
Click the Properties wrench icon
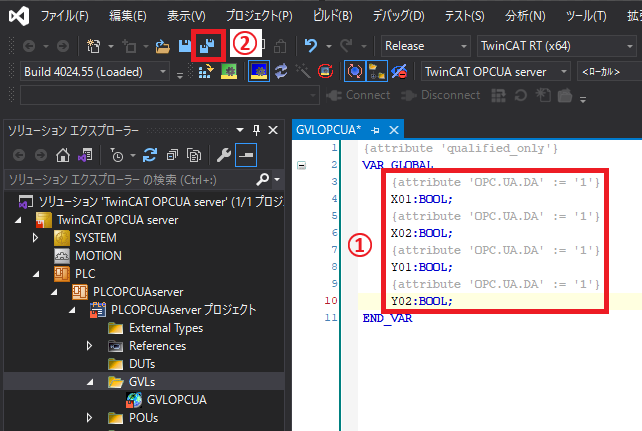224,155
